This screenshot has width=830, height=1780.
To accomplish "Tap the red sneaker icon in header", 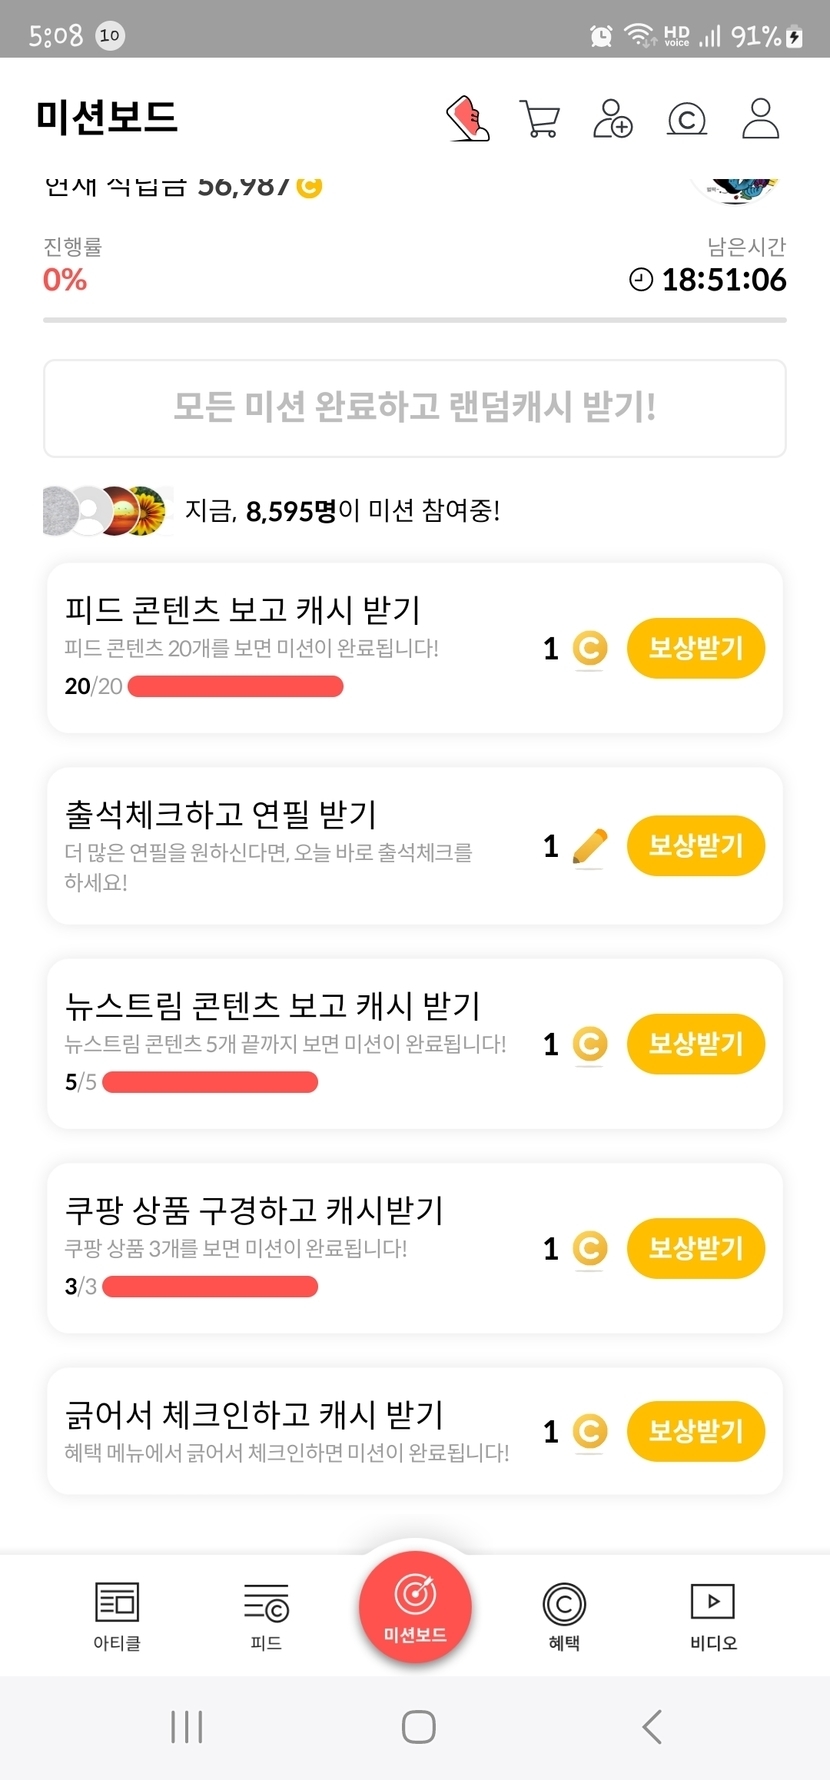I will 467,119.
